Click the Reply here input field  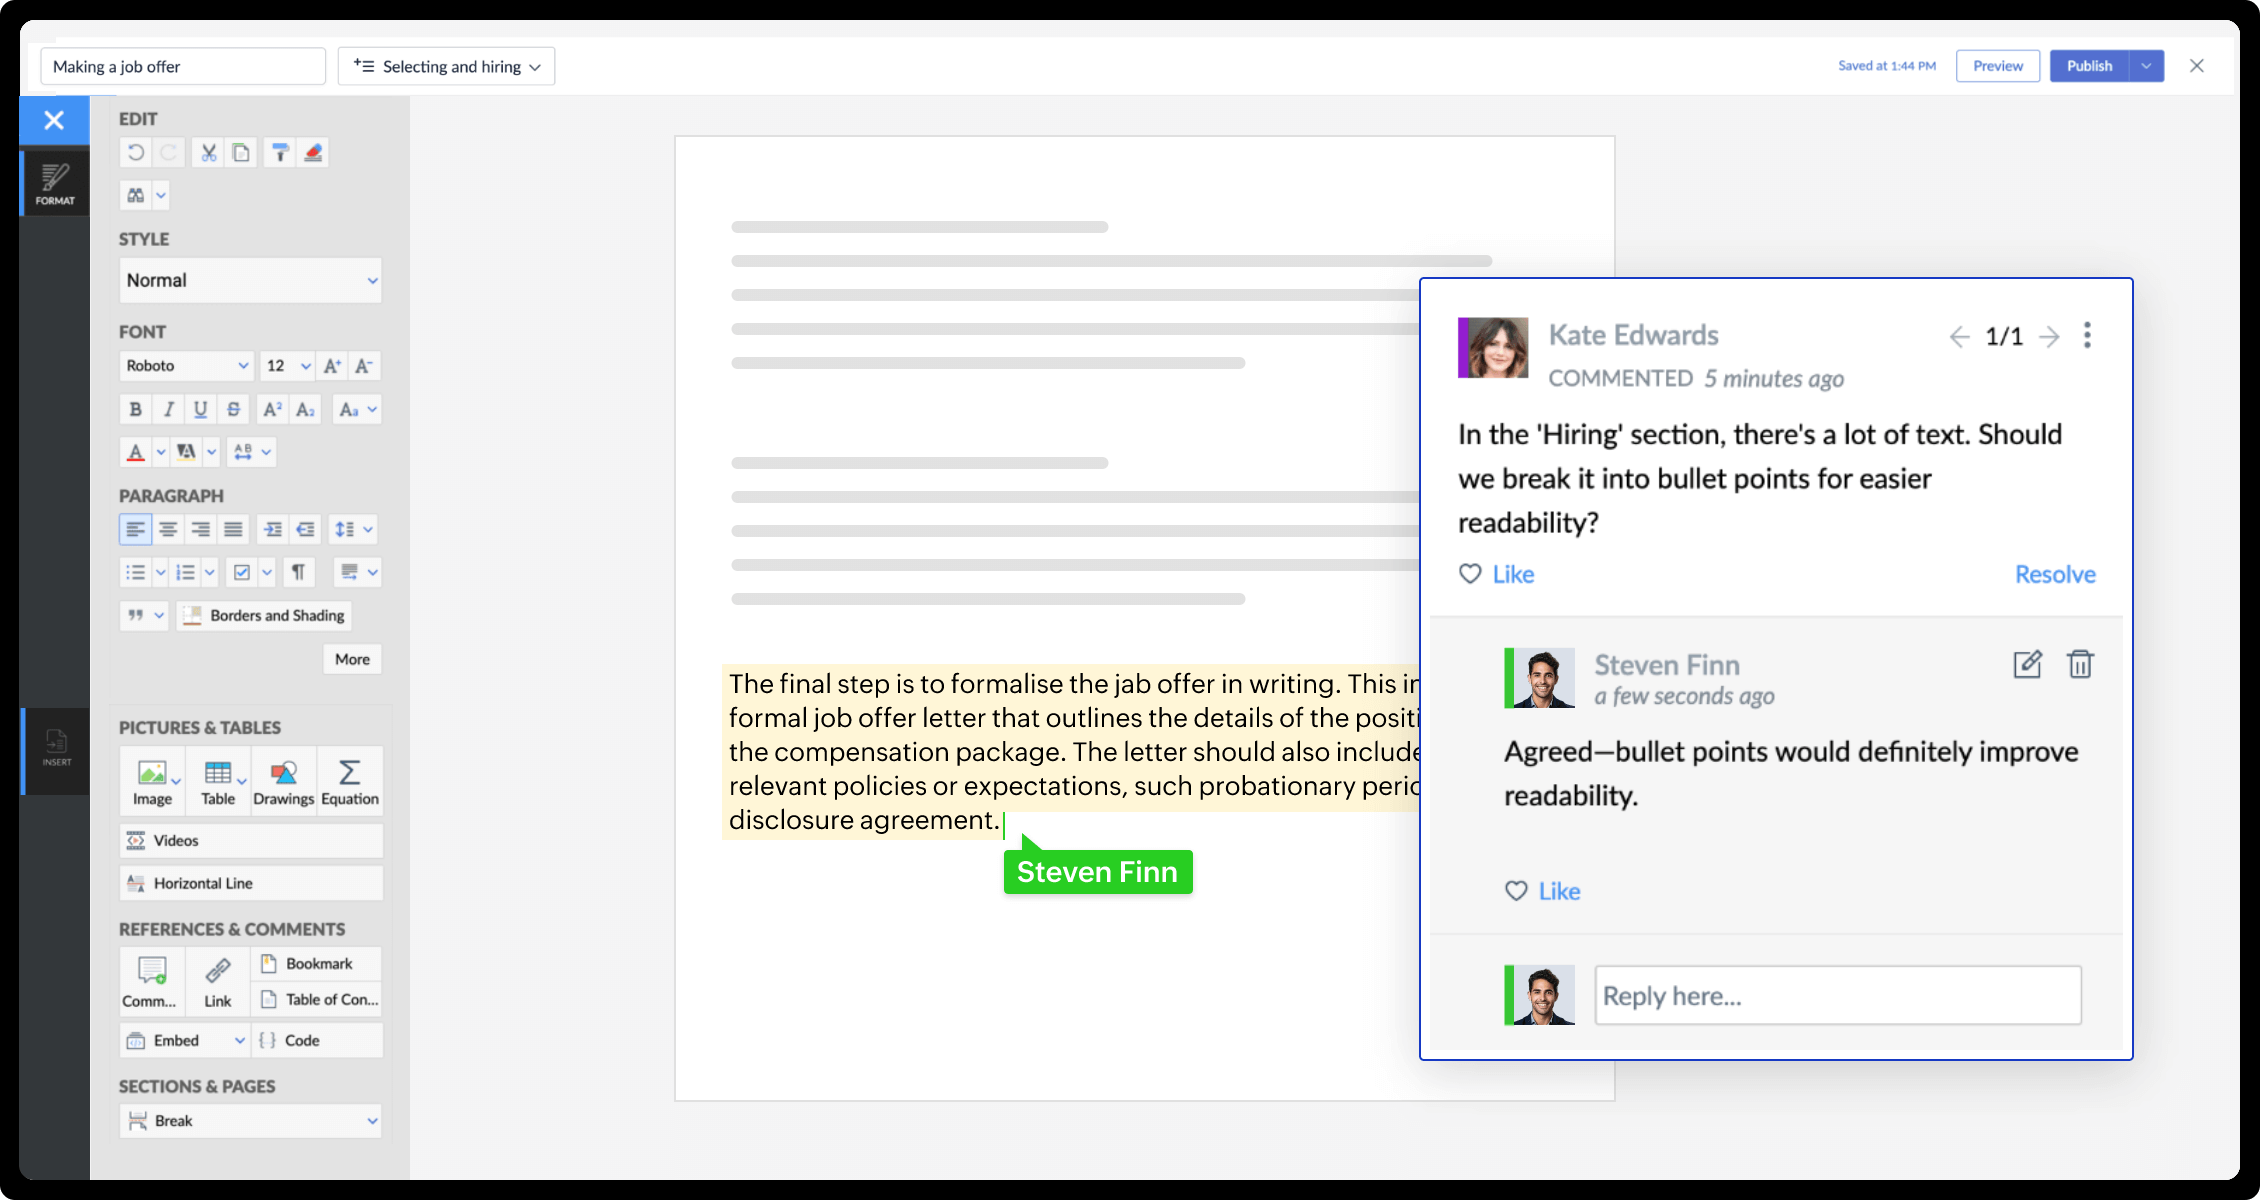(1837, 995)
